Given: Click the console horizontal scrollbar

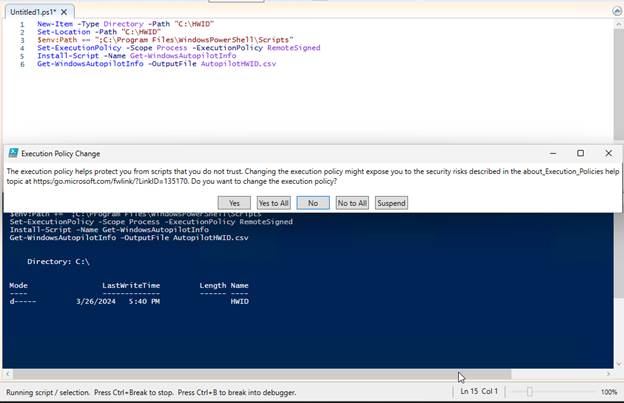Looking at the screenshot, I should point(300,374).
